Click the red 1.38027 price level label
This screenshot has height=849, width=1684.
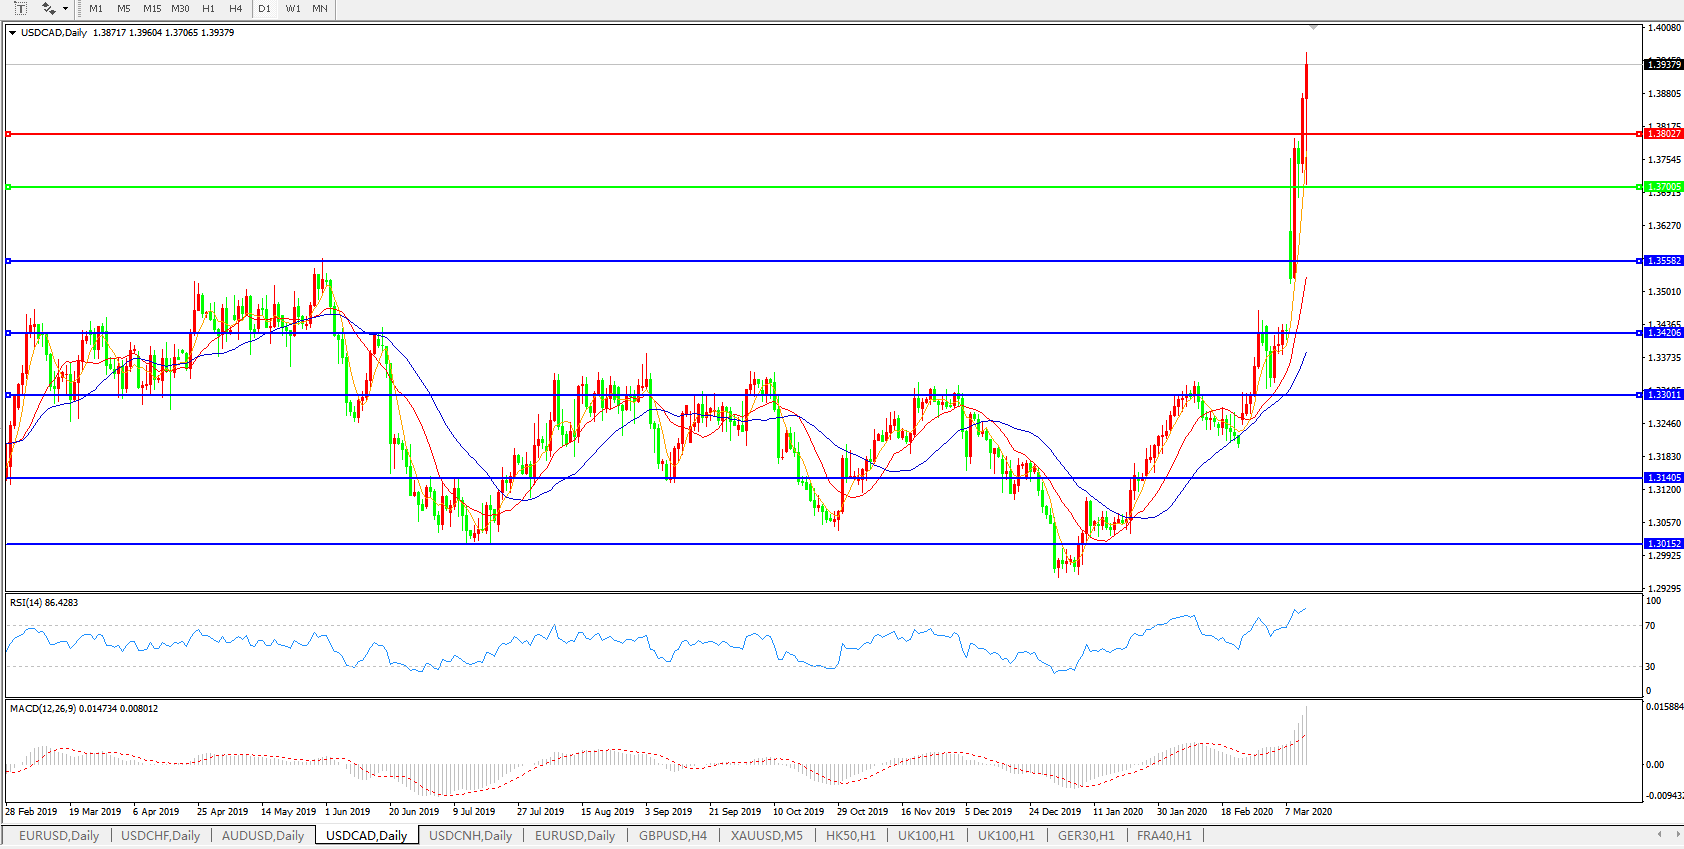1664,134
